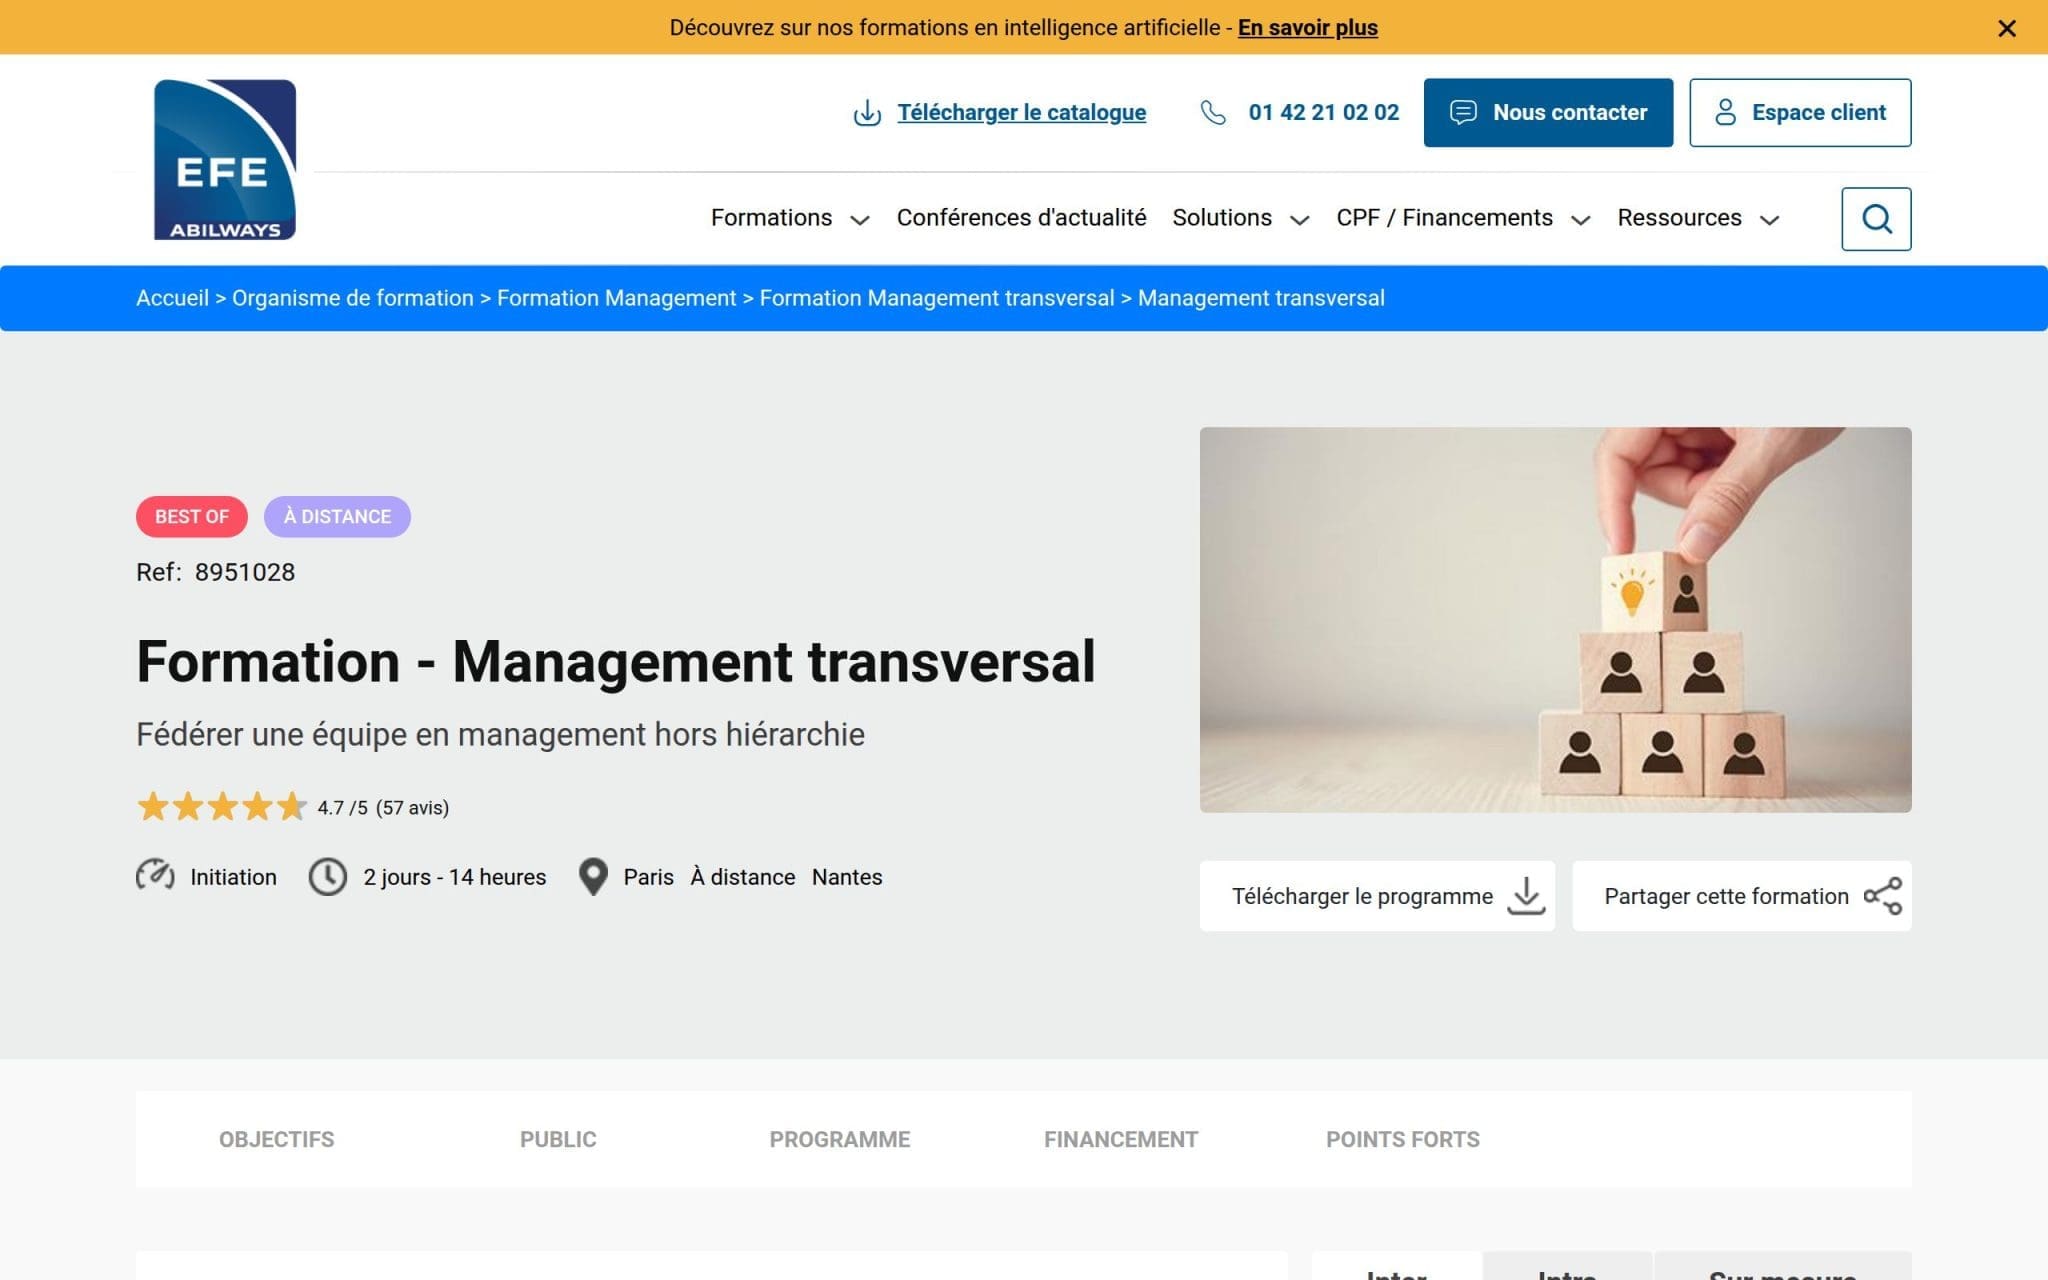The width and height of the screenshot is (2048, 1280).
Task: Open 'Formation Management transversal' breadcrumb
Action: point(936,298)
